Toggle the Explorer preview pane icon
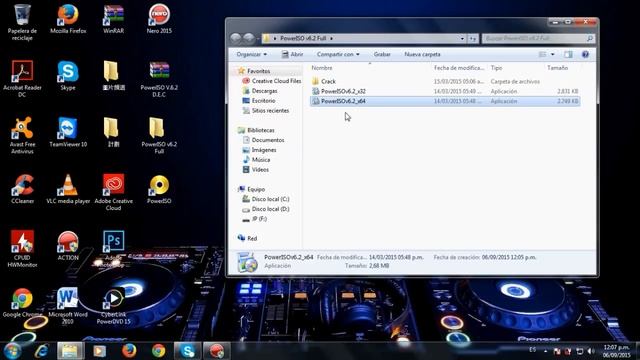640x360 pixels. click(x=568, y=54)
